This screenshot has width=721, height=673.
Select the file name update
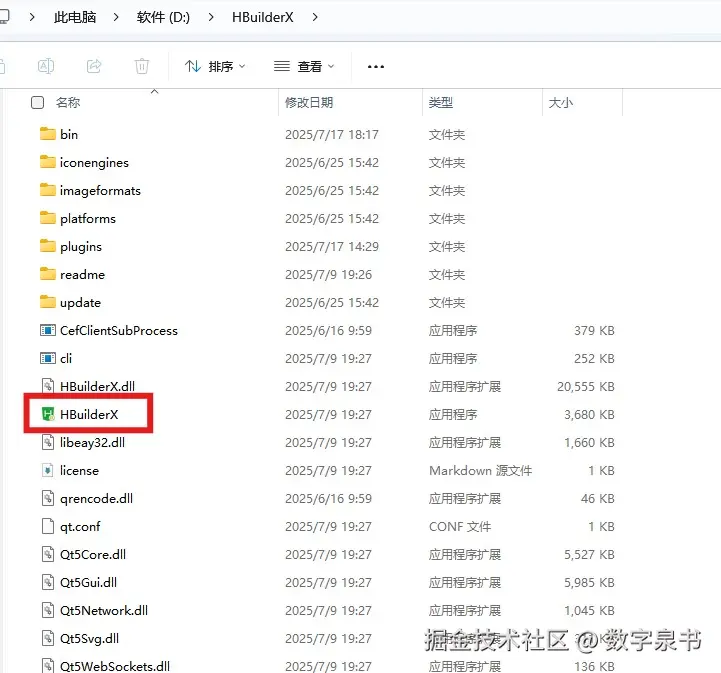click(80, 303)
